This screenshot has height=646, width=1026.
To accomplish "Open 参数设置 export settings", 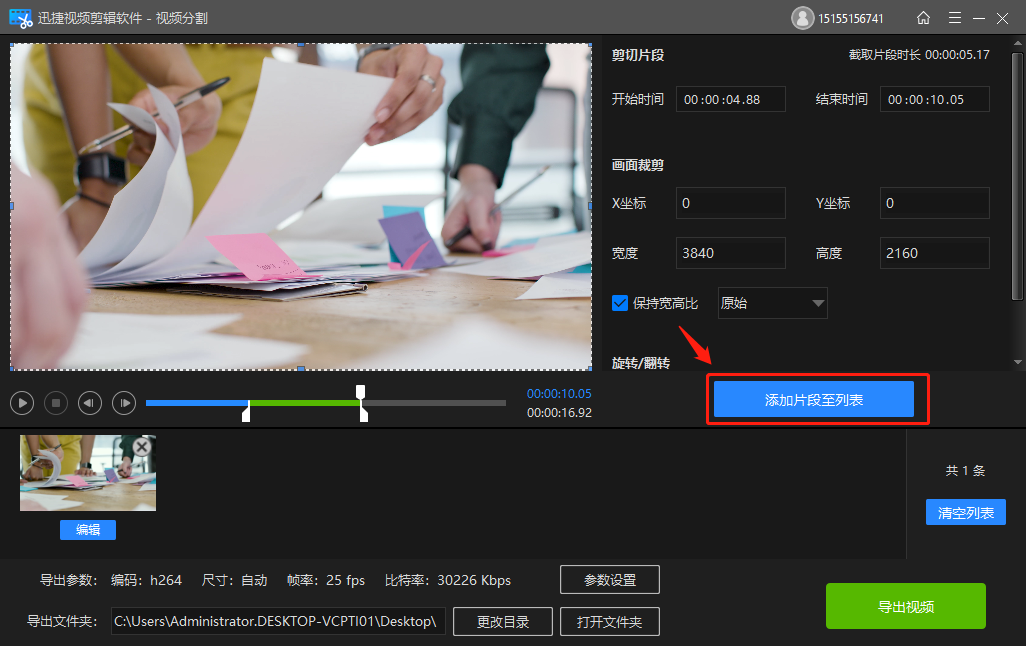I will [610, 580].
